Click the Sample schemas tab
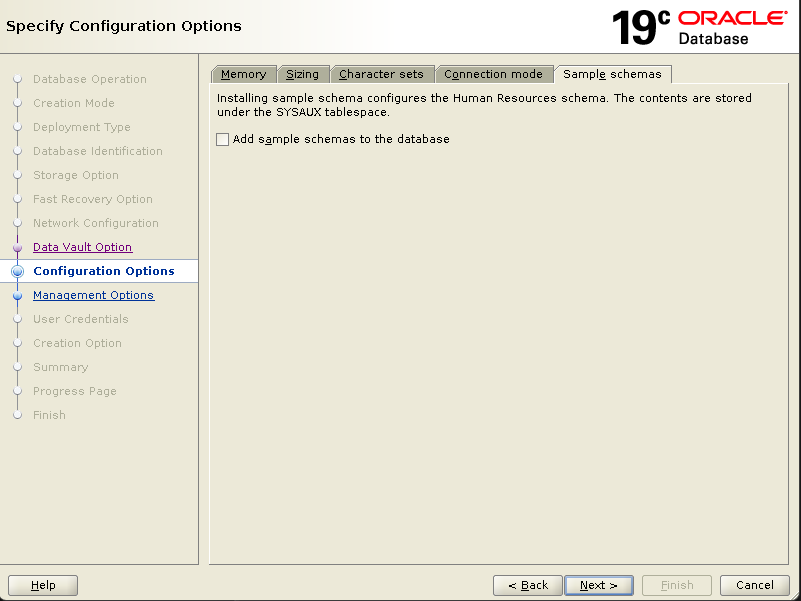This screenshot has height=601, width=801. (x=612, y=74)
